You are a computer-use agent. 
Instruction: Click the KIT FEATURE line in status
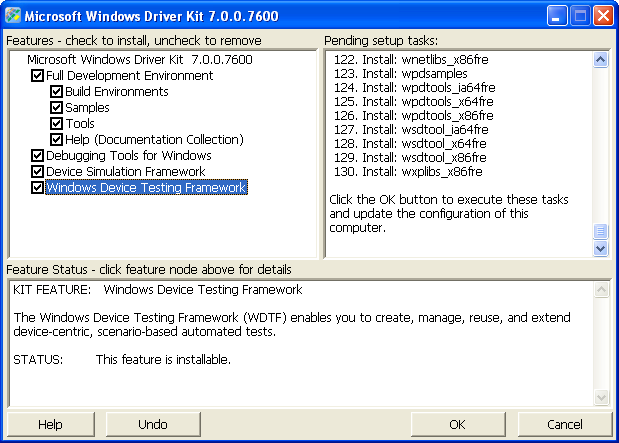pos(158,290)
